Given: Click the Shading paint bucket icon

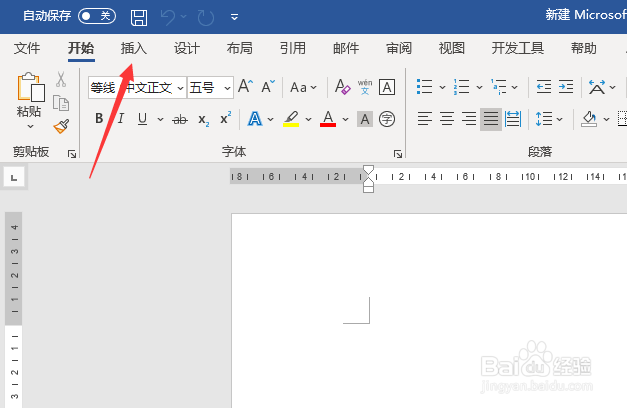Looking at the screenshot, I should click(x=589, y=119).
